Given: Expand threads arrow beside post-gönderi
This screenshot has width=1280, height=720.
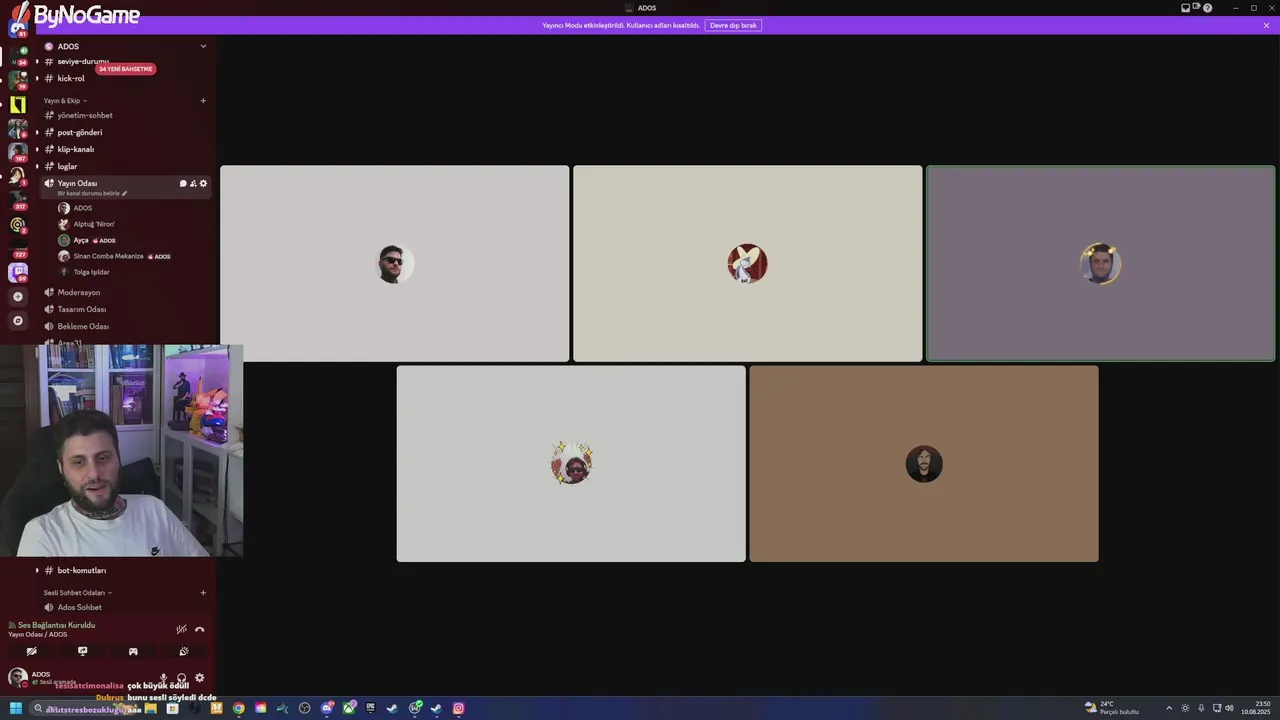Looking at the screenshot, I should tap(37, 132).
